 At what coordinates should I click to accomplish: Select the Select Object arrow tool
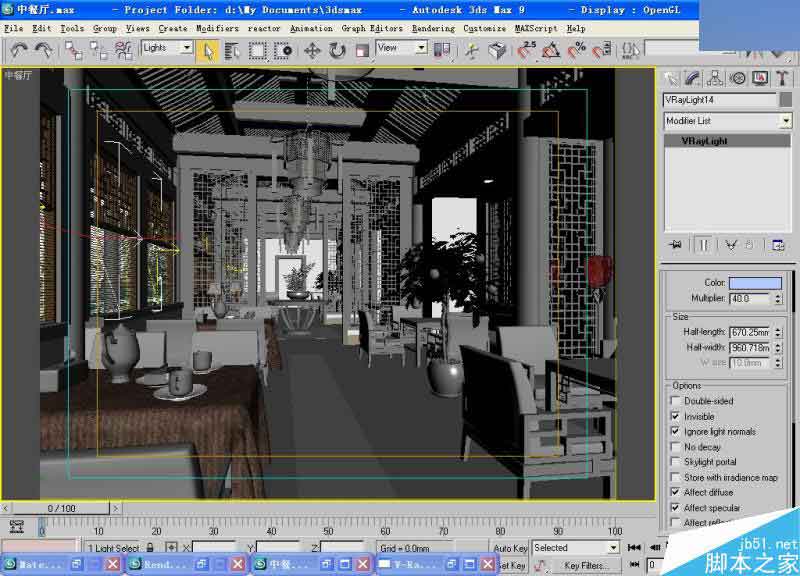pos(206,49)
